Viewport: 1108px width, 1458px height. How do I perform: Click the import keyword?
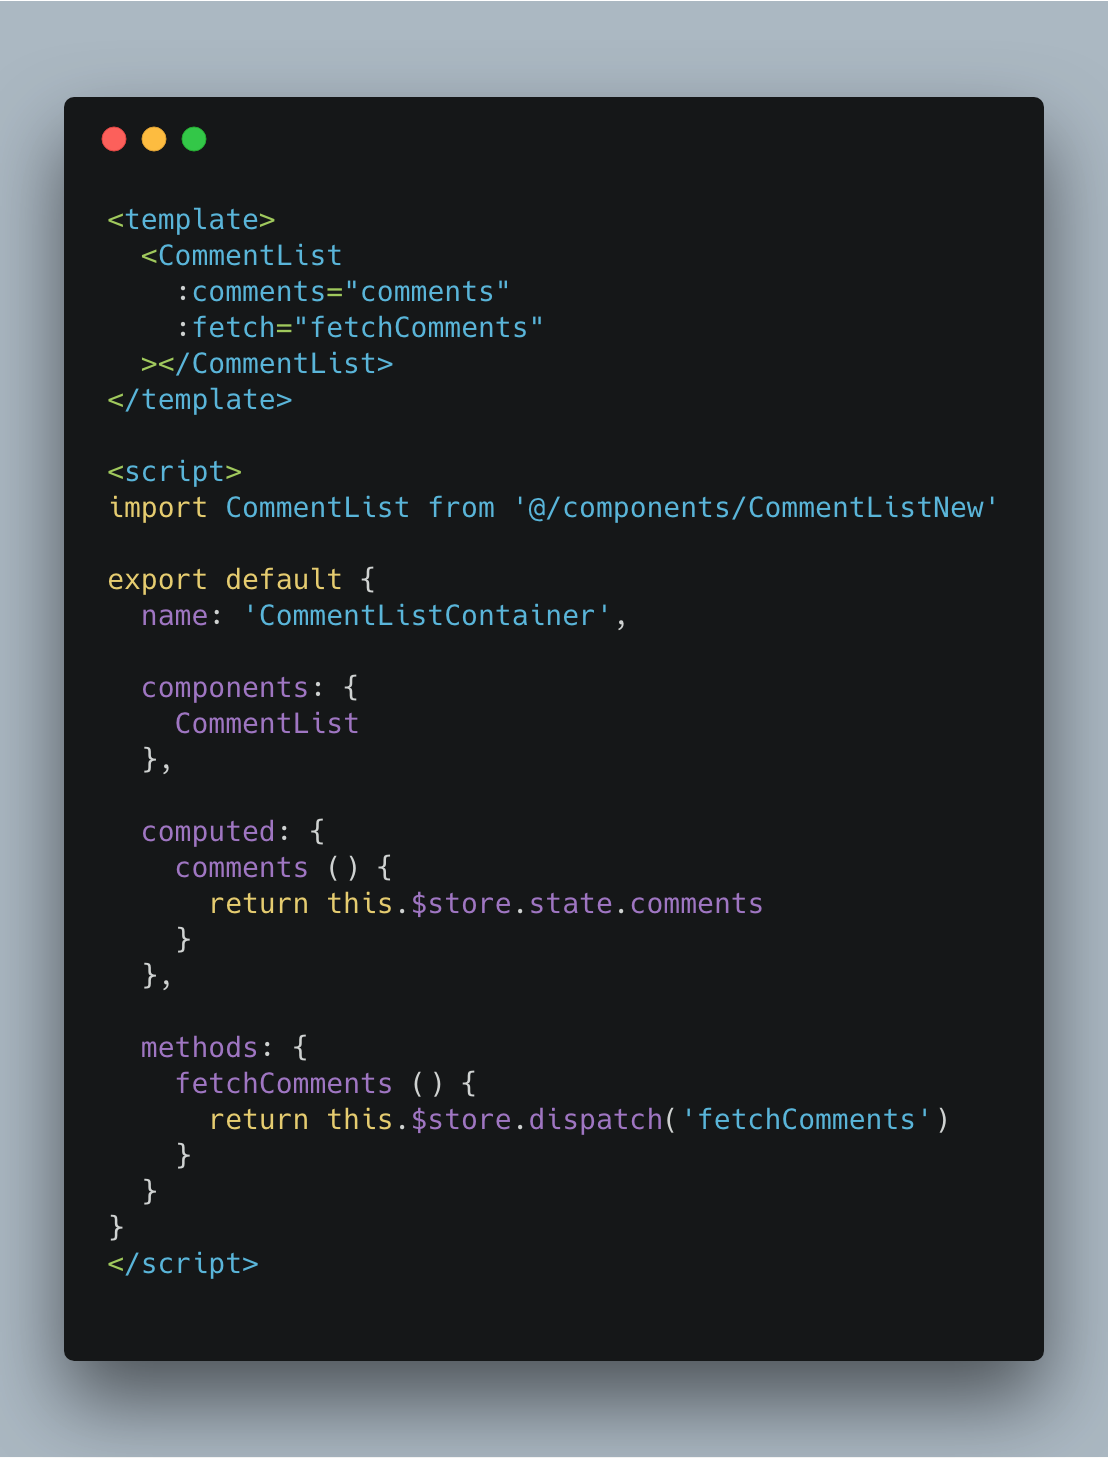click(x=158, y=508)
